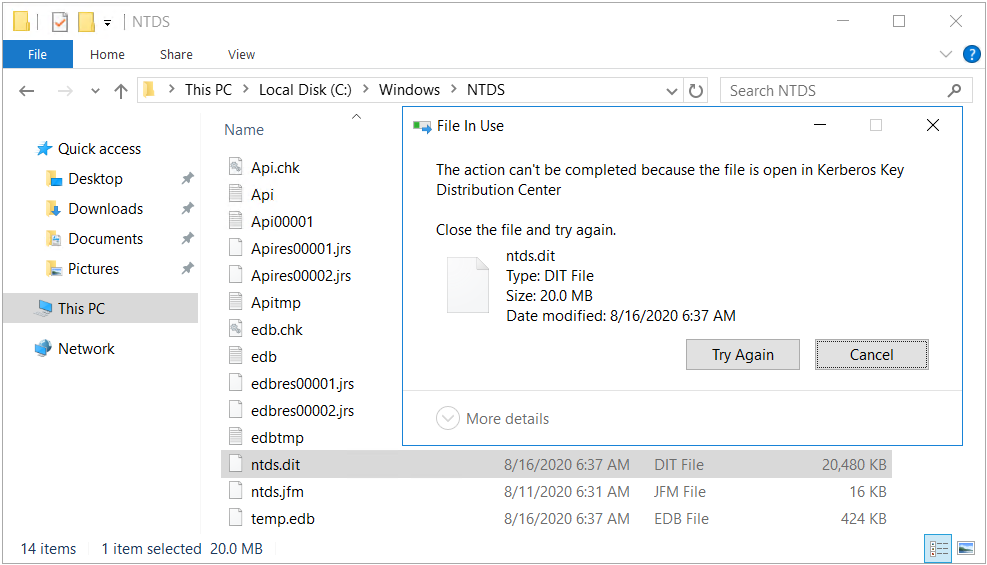Open the address bar history dropdown
The height and width of the screenshot is (565, 987).
click(672, 91)
